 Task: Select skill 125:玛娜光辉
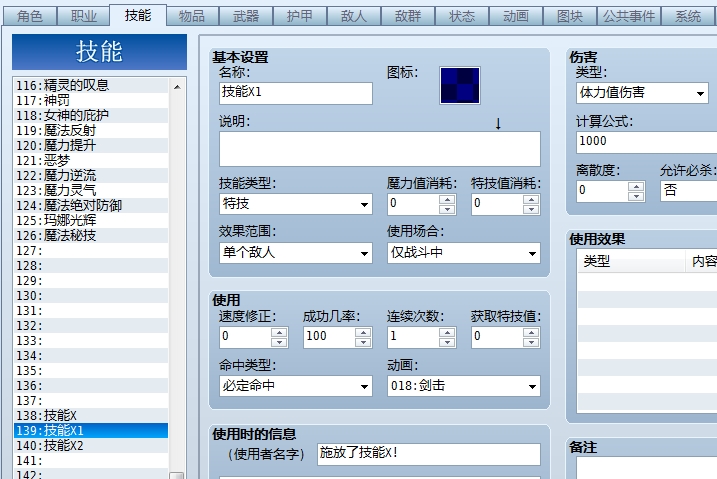pyautogui.click(x=91, y=221)
